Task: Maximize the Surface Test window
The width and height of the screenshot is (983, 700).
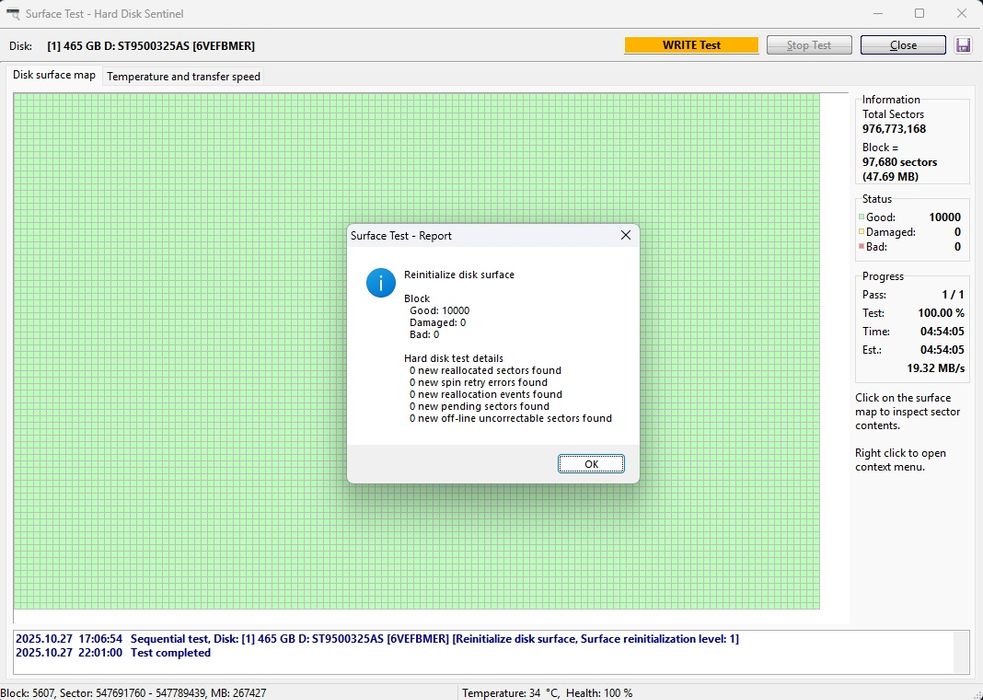Action: [919, 13]
